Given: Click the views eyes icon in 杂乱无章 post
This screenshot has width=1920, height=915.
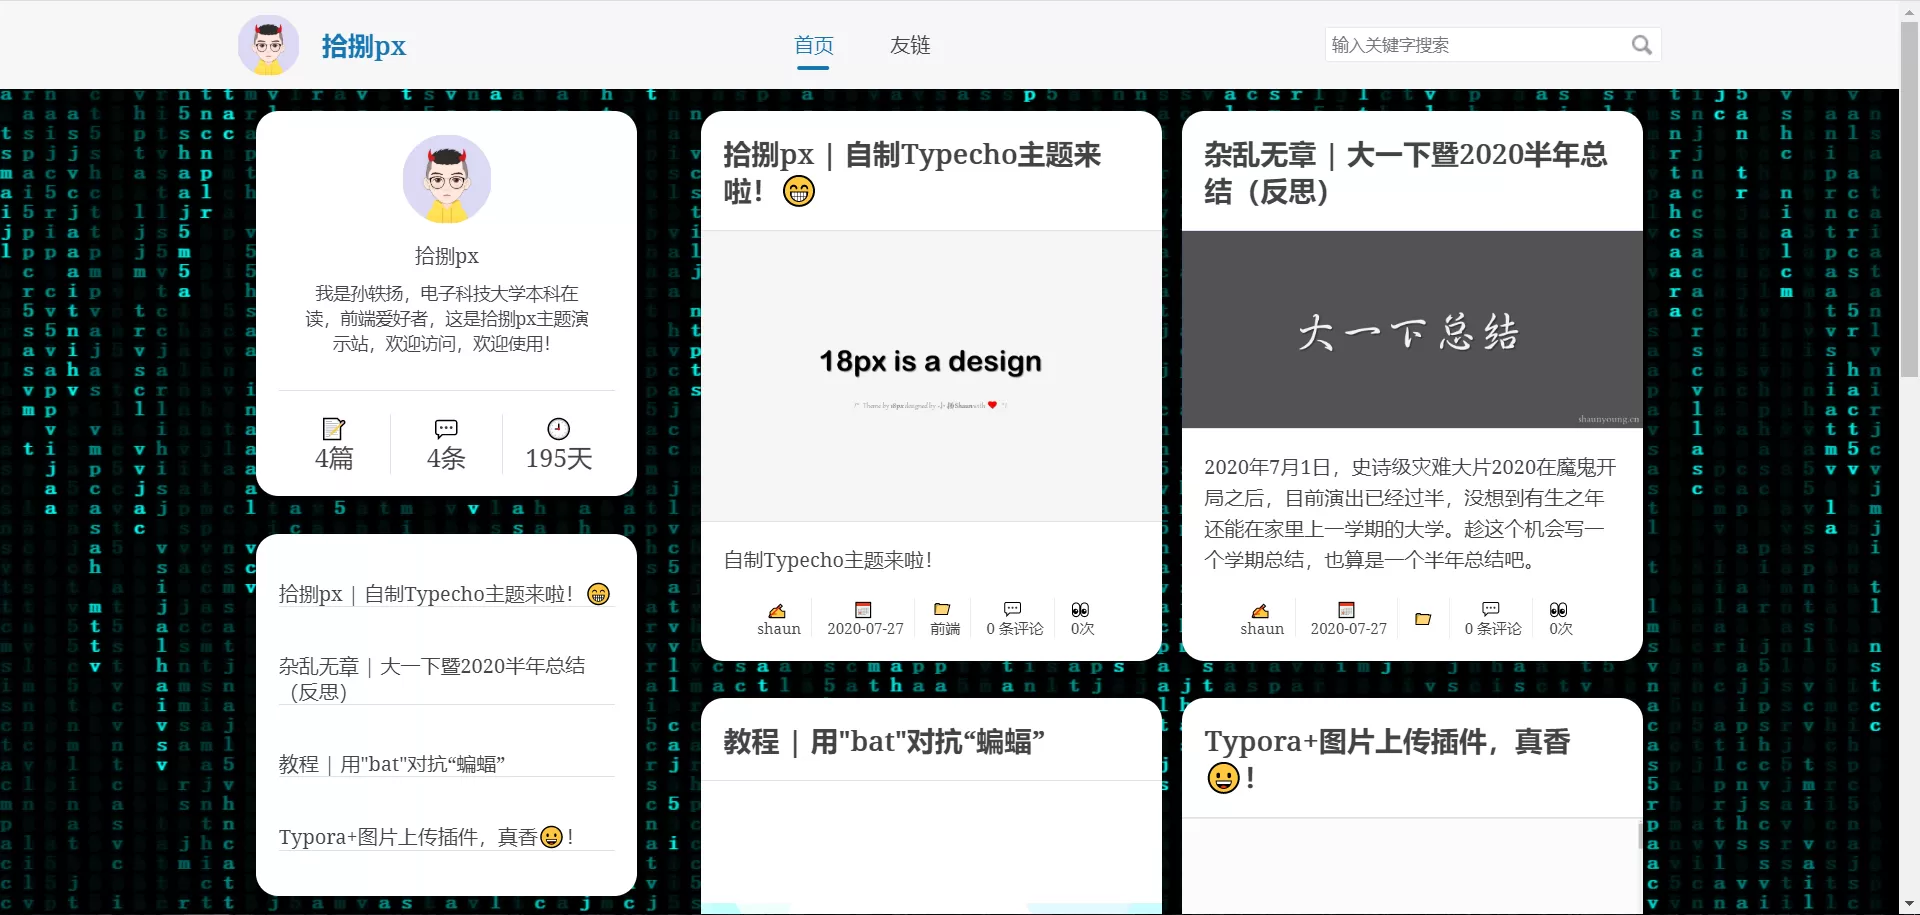Looking at the screenshot, I should pos(1559,610).
